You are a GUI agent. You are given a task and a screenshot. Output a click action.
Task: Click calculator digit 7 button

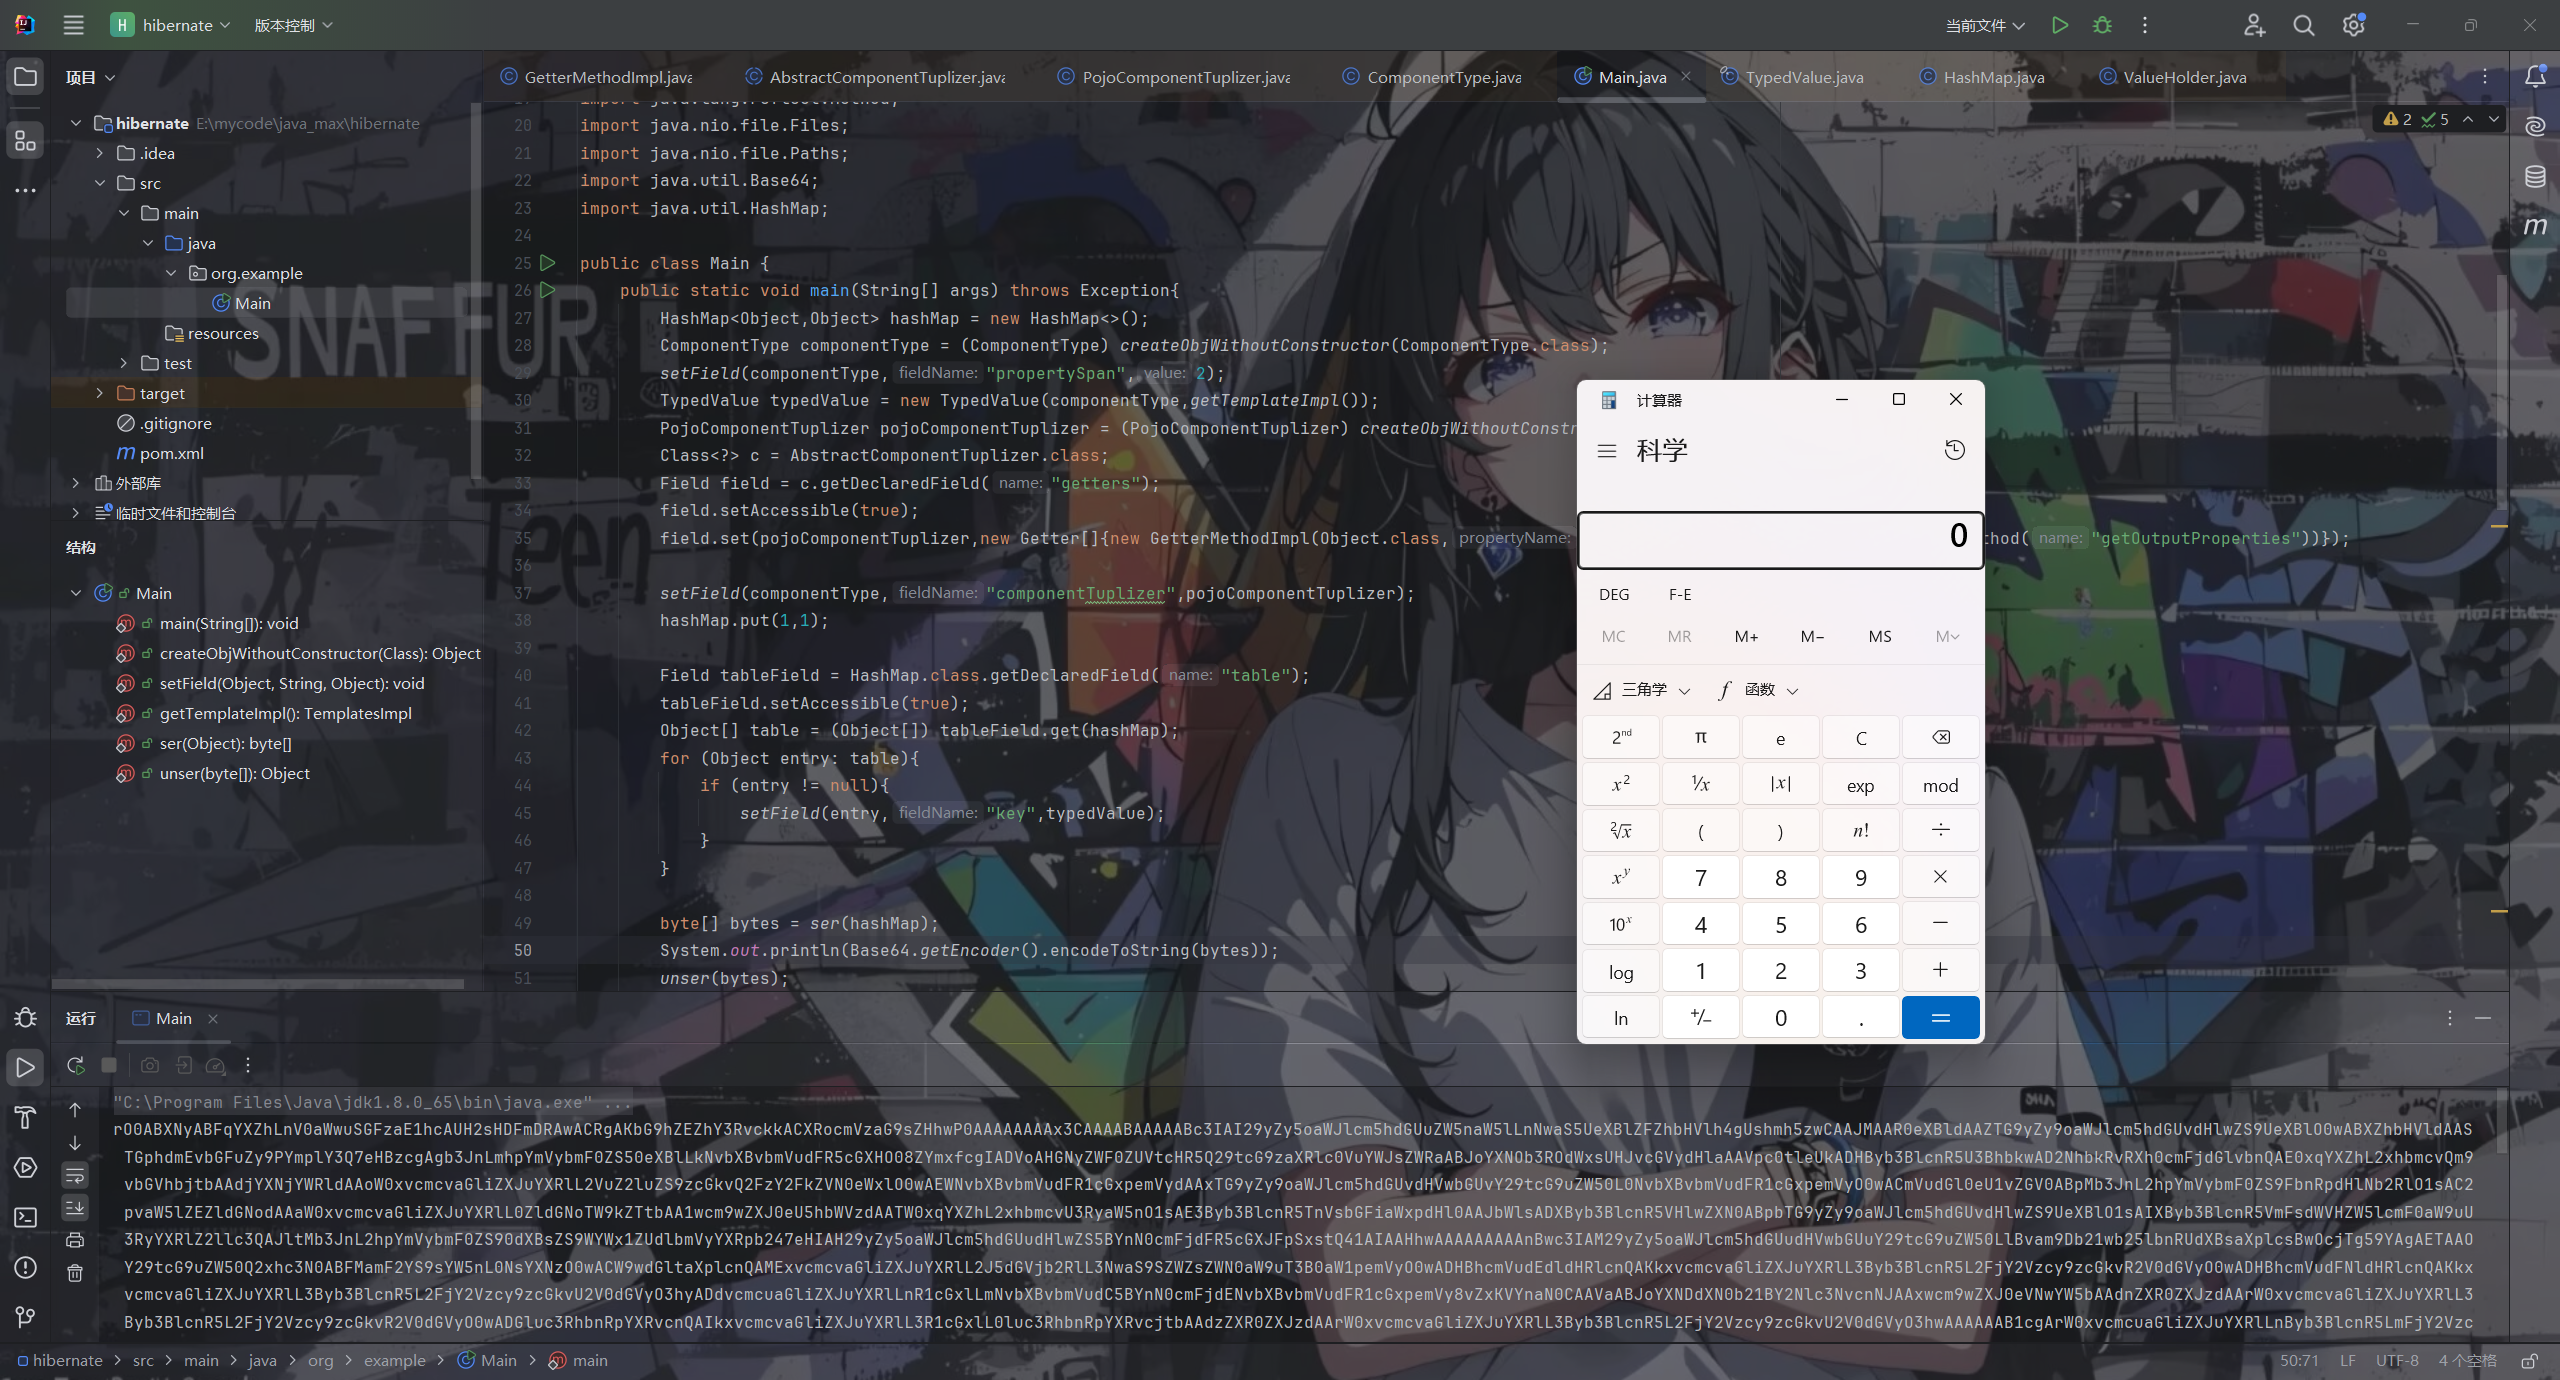(1701, 878)
